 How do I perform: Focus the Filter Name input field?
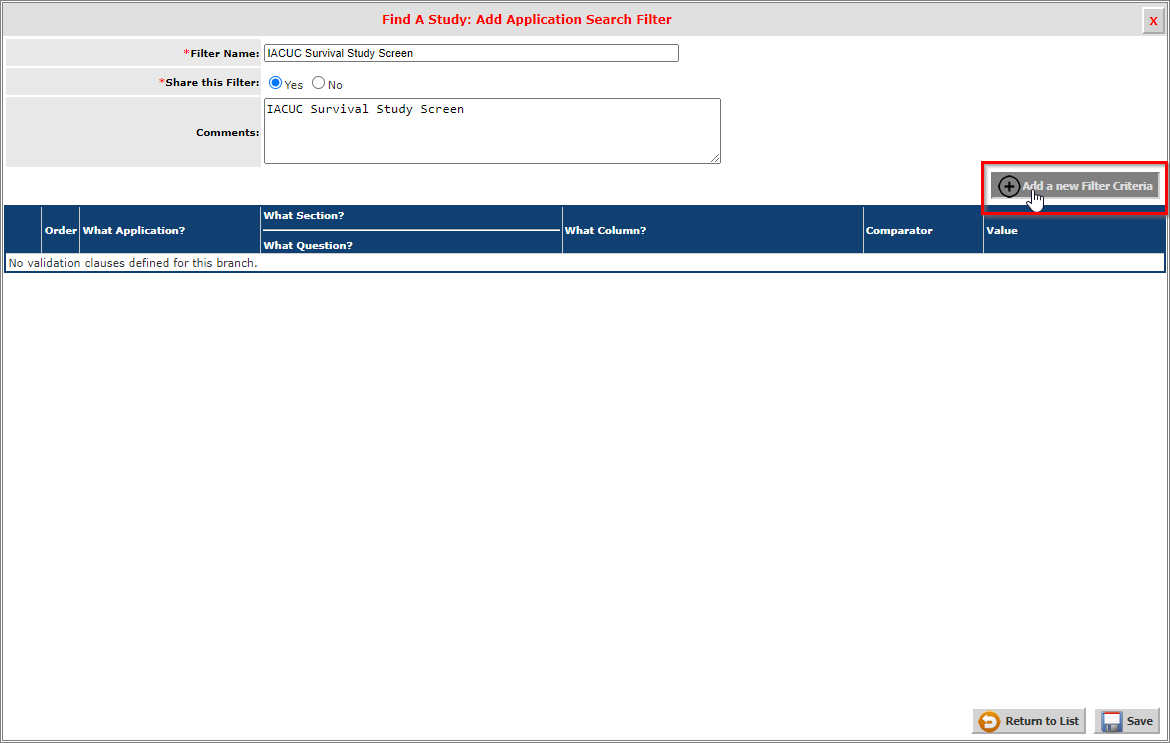tap(471, 53)
